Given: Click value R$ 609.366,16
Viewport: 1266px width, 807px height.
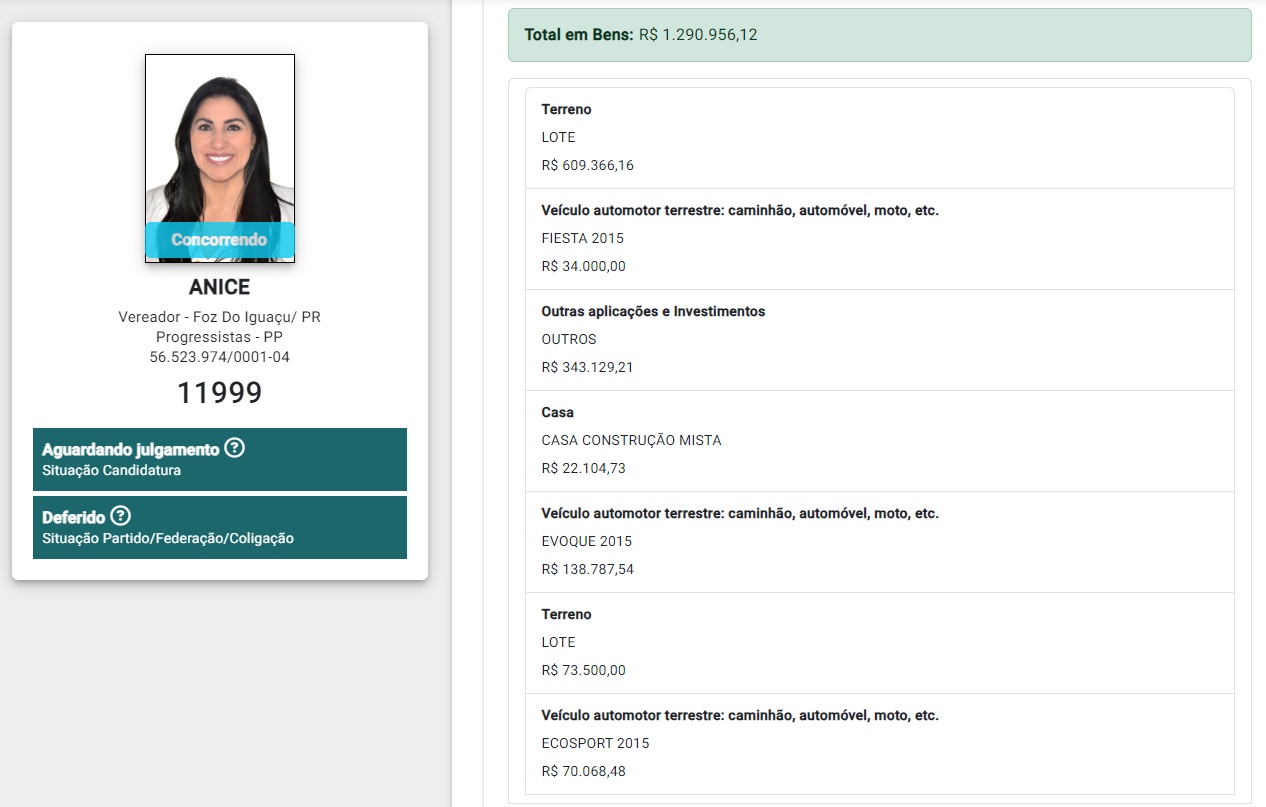Looking at the screenshot, I should [x=588, y=165].
